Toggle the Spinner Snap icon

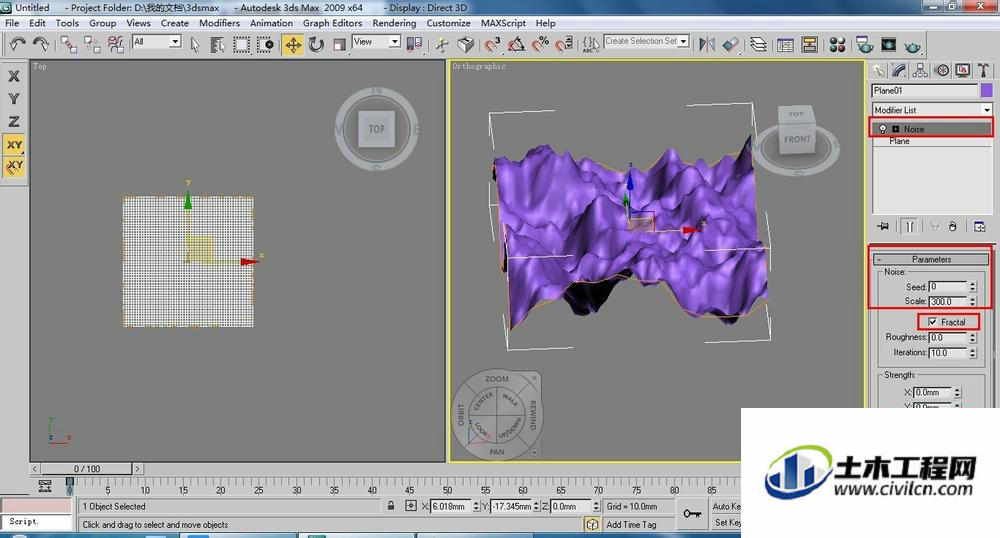tap(564, 44)
